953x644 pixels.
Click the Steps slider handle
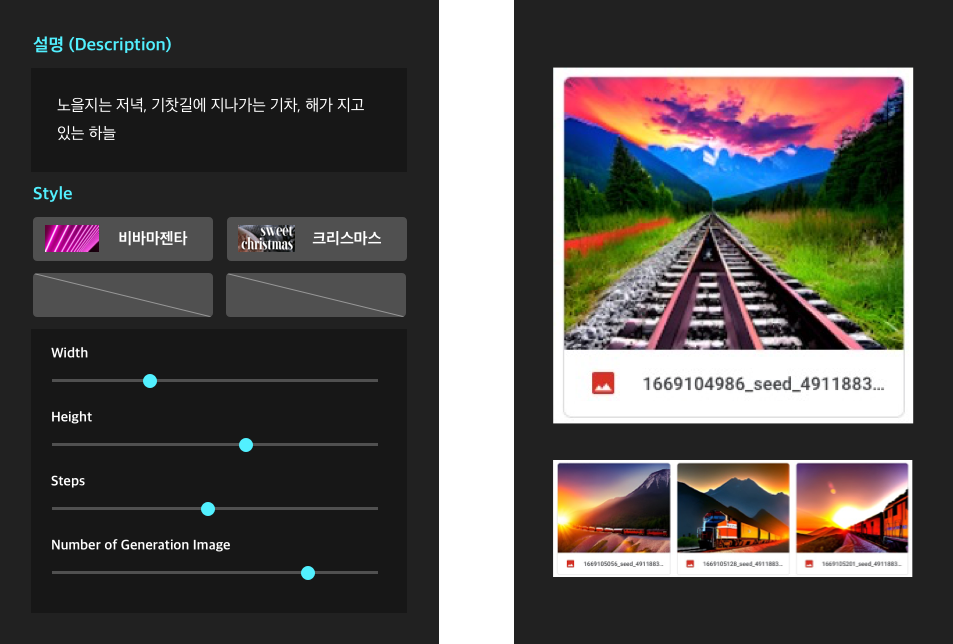[208, 509]
